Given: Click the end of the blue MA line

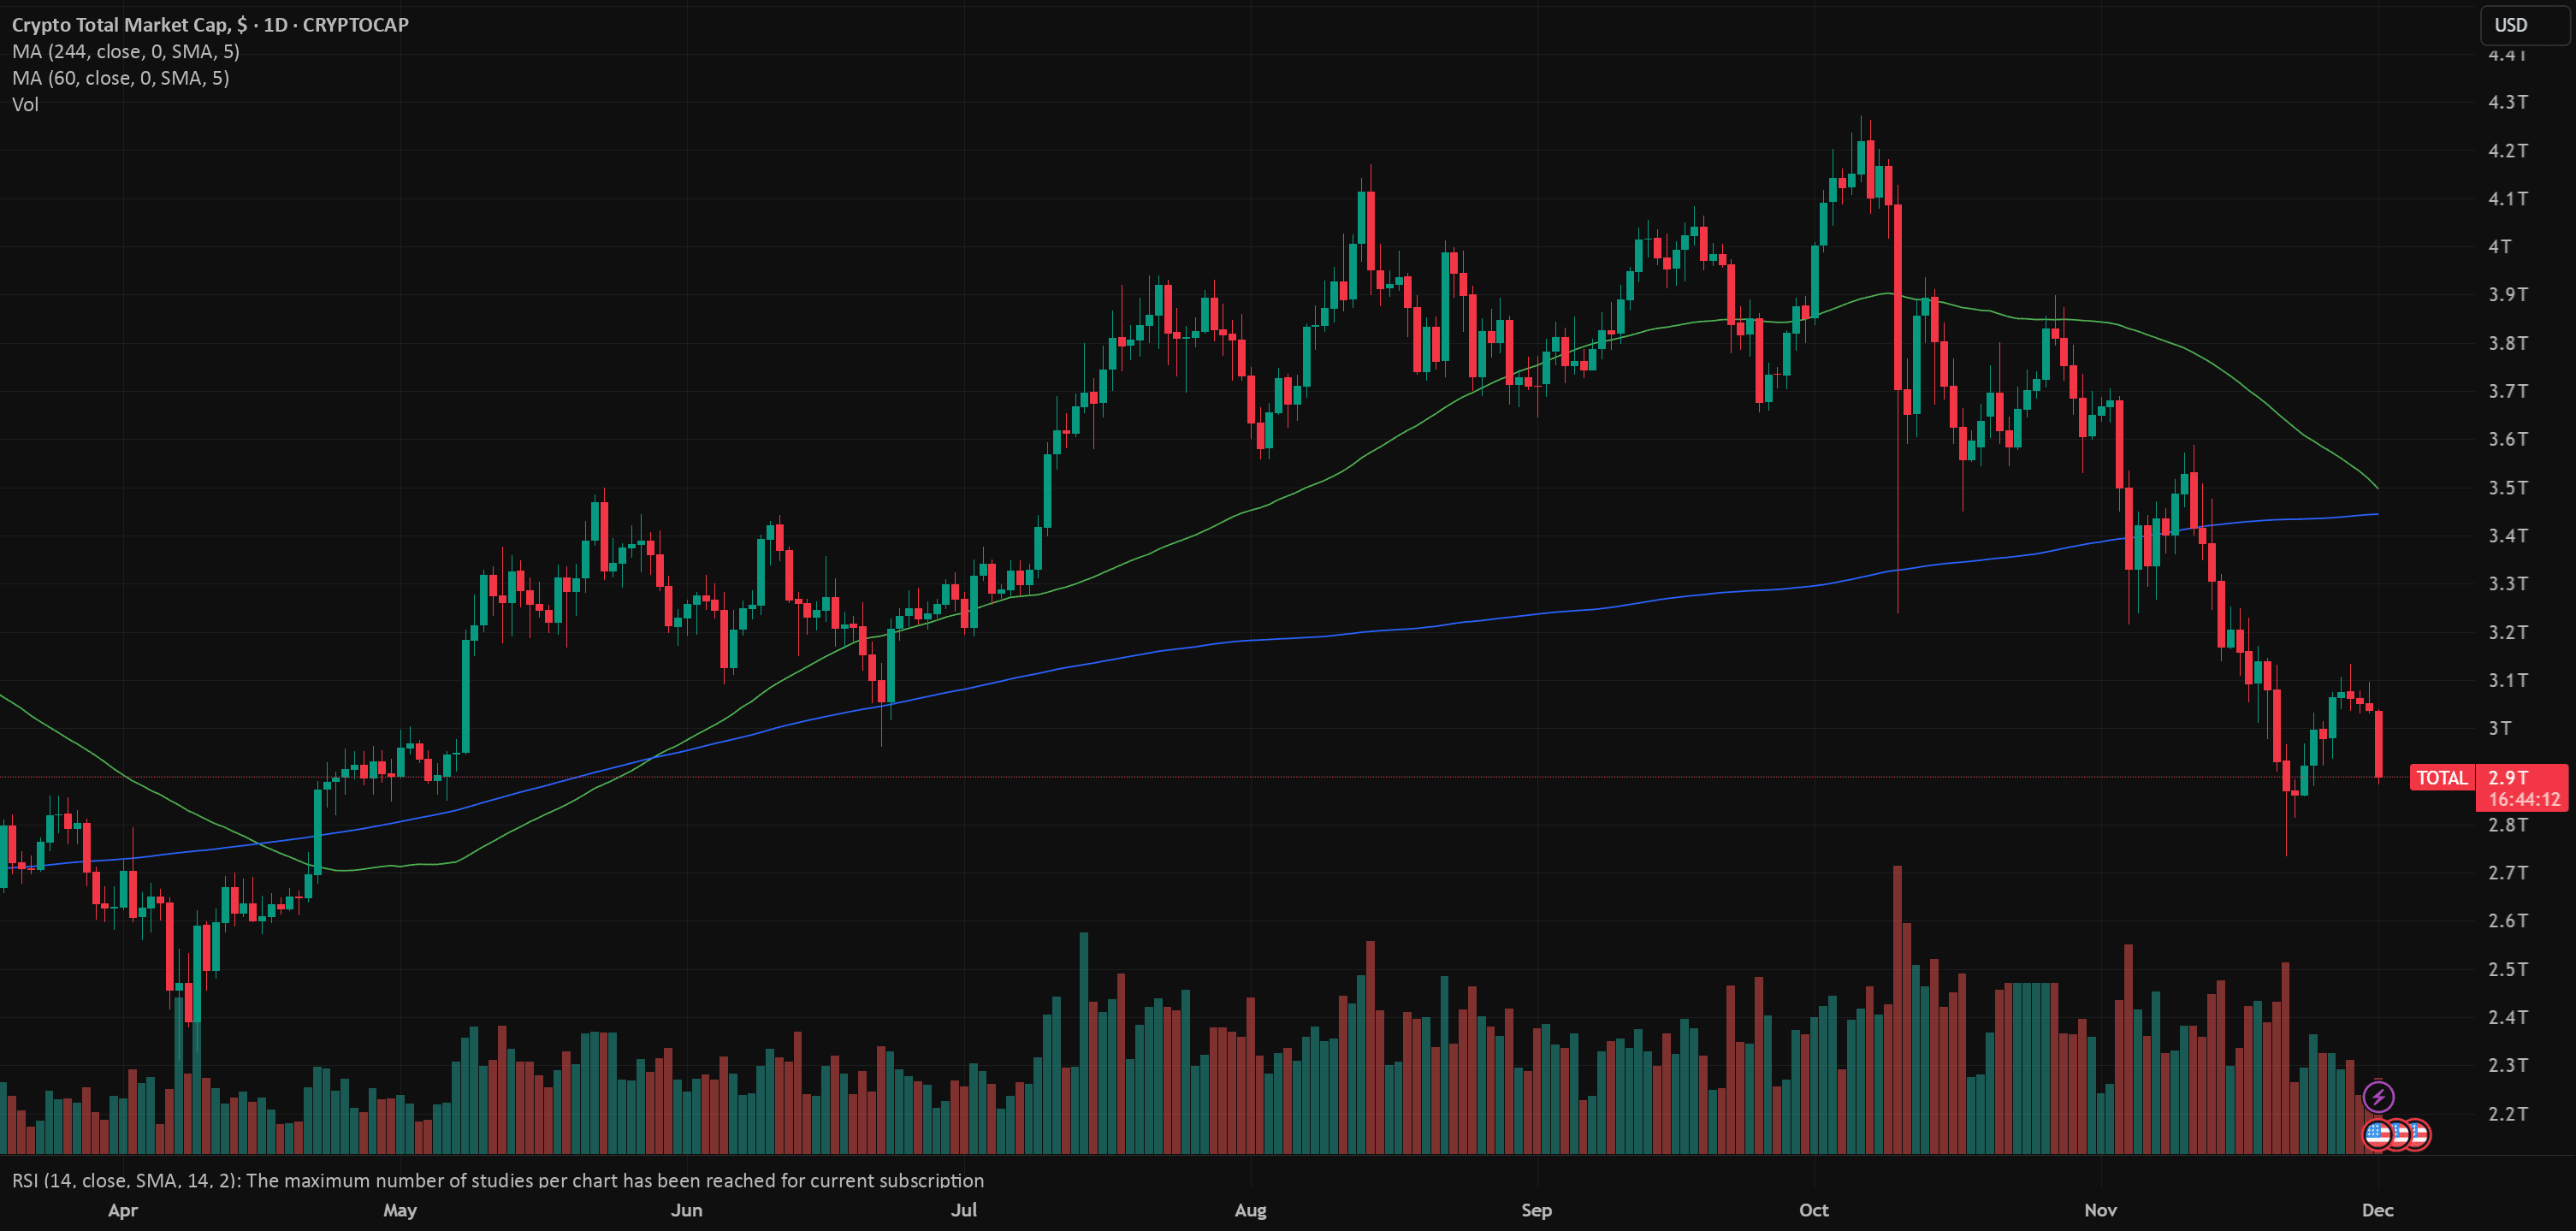Looking at the screenshot, I should tap(2376, 514).
